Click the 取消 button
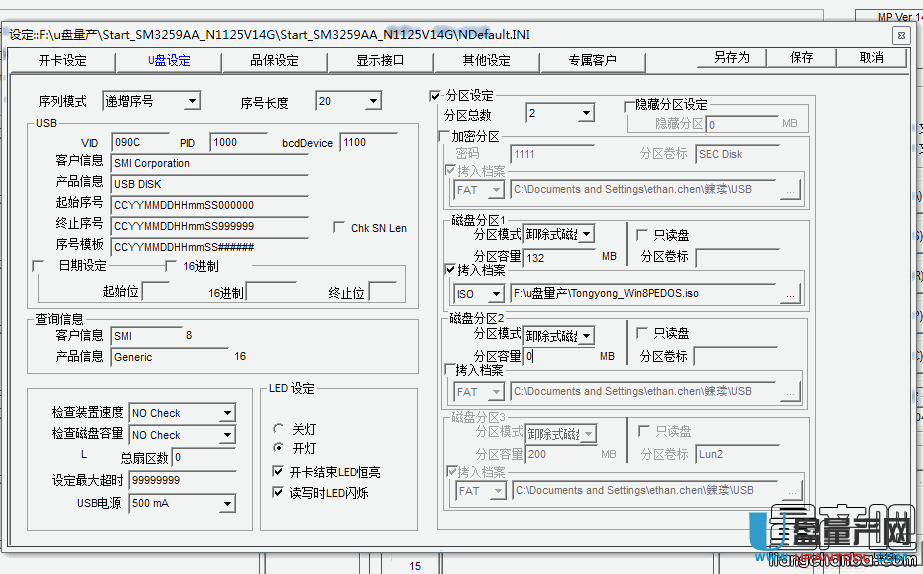 click(x=871, y=58)
